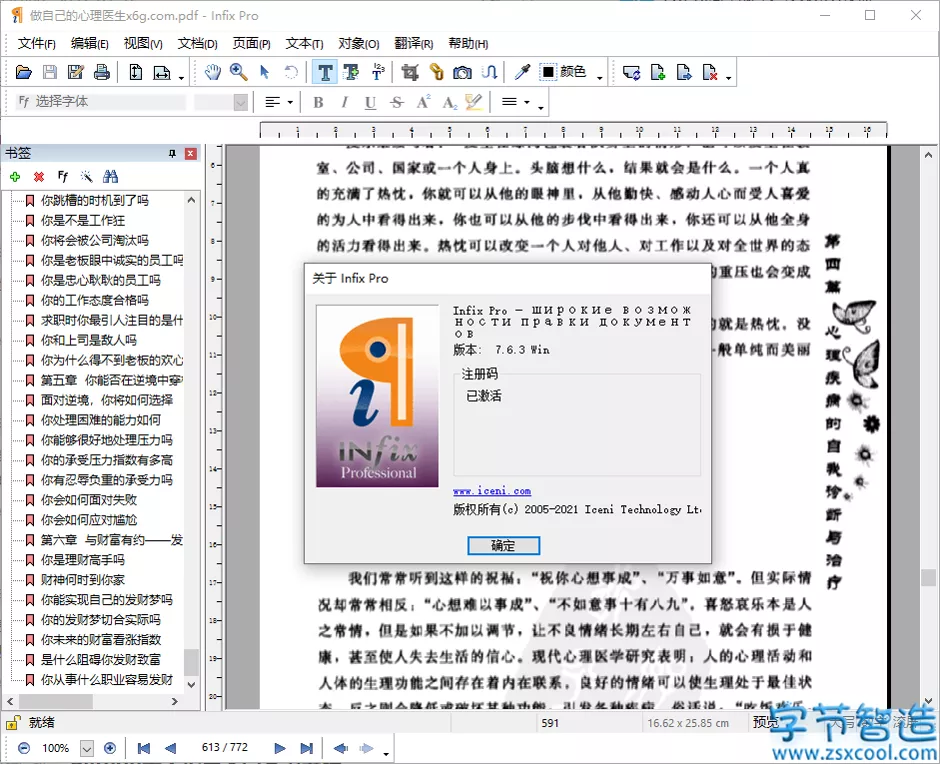940x764 pixels.
Task: Expand the page-fit toolbar options arrow
Action: (181, 77)
